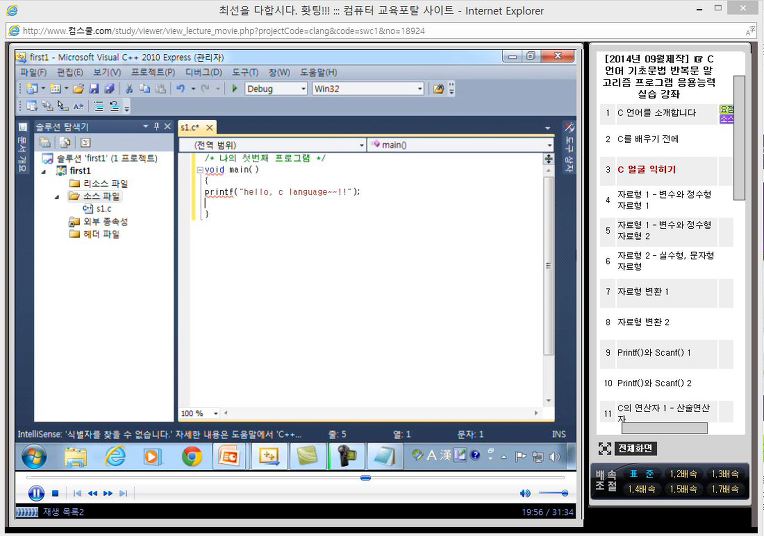This screenshot has height=536, width=764.
Task: Click the Display word completion A icon
Action: point(78,106)
